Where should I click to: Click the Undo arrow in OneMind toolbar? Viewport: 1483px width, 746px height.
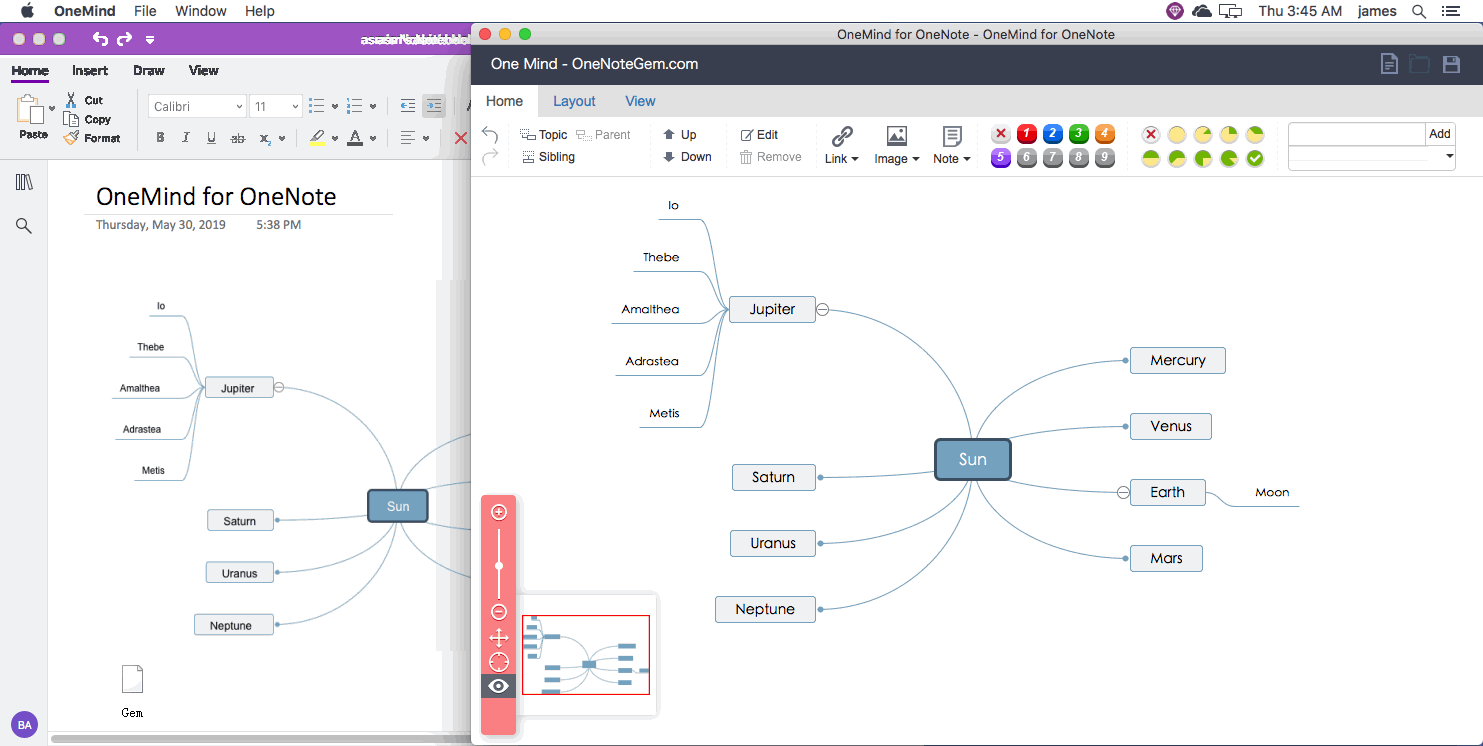tap(490, 135)
